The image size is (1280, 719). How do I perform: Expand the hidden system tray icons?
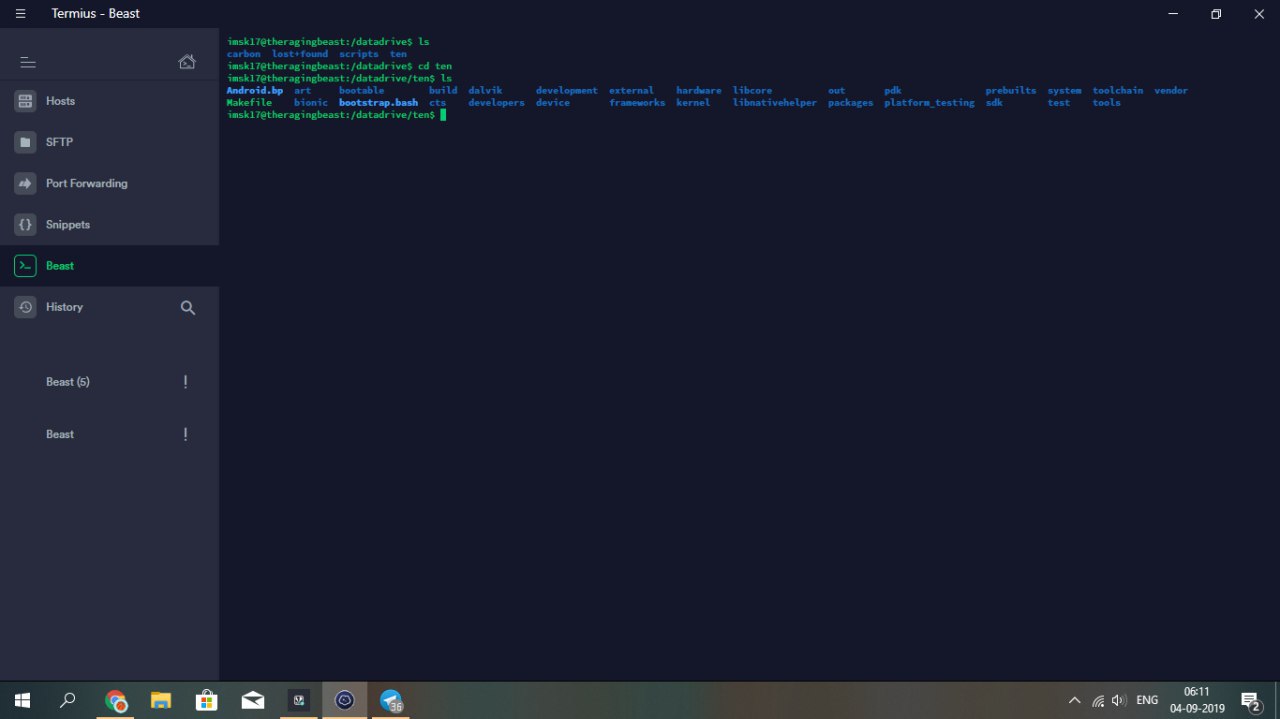coord(1075,700)
